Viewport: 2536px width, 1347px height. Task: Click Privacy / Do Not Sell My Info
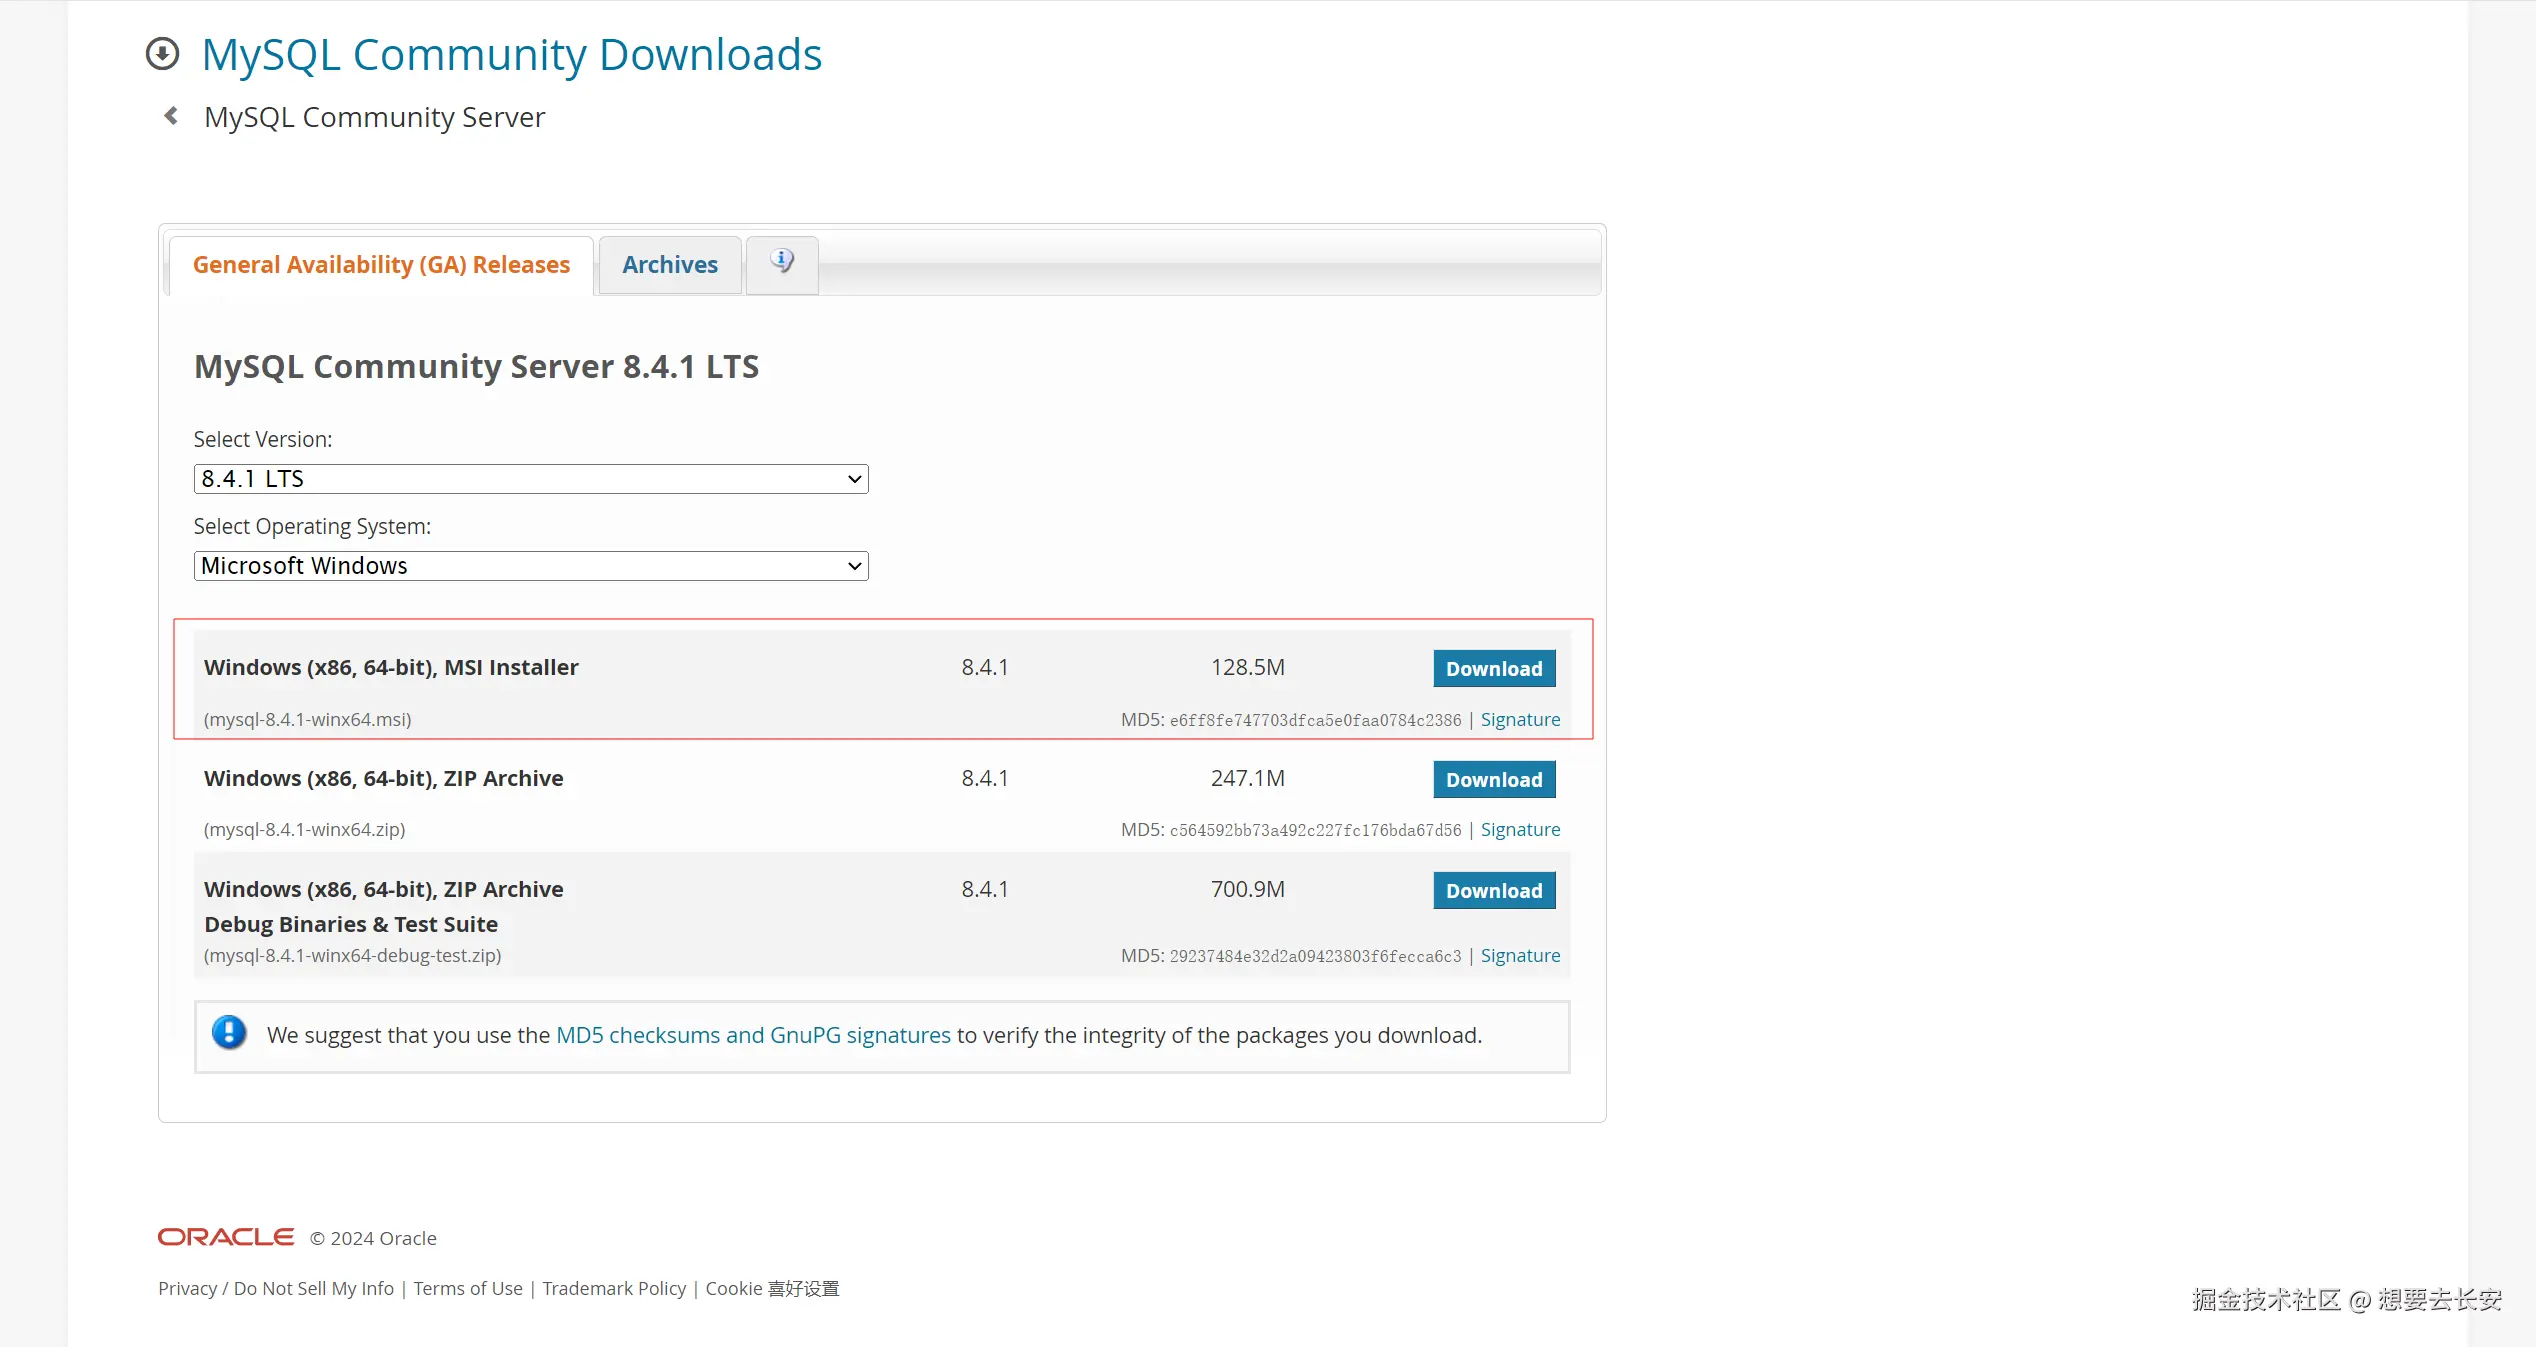click(x=275, y=1289)
